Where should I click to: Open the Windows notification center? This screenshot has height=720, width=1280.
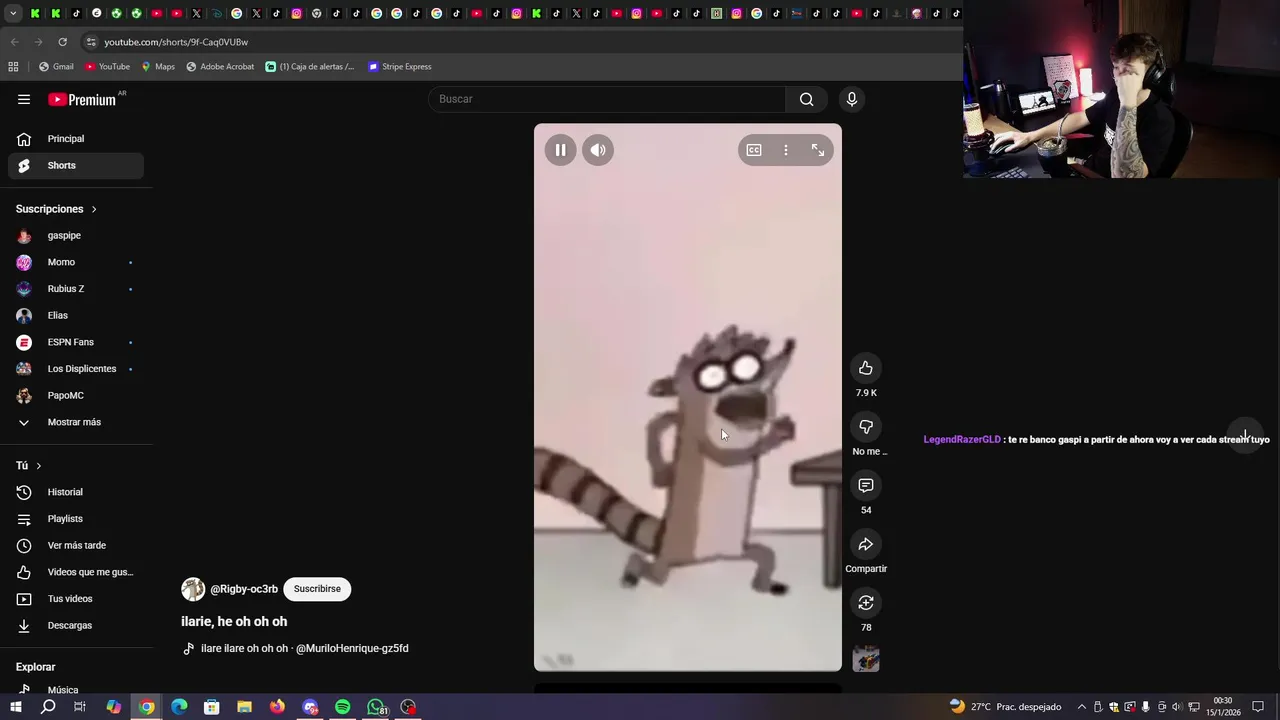click(x=1258, y=707)
